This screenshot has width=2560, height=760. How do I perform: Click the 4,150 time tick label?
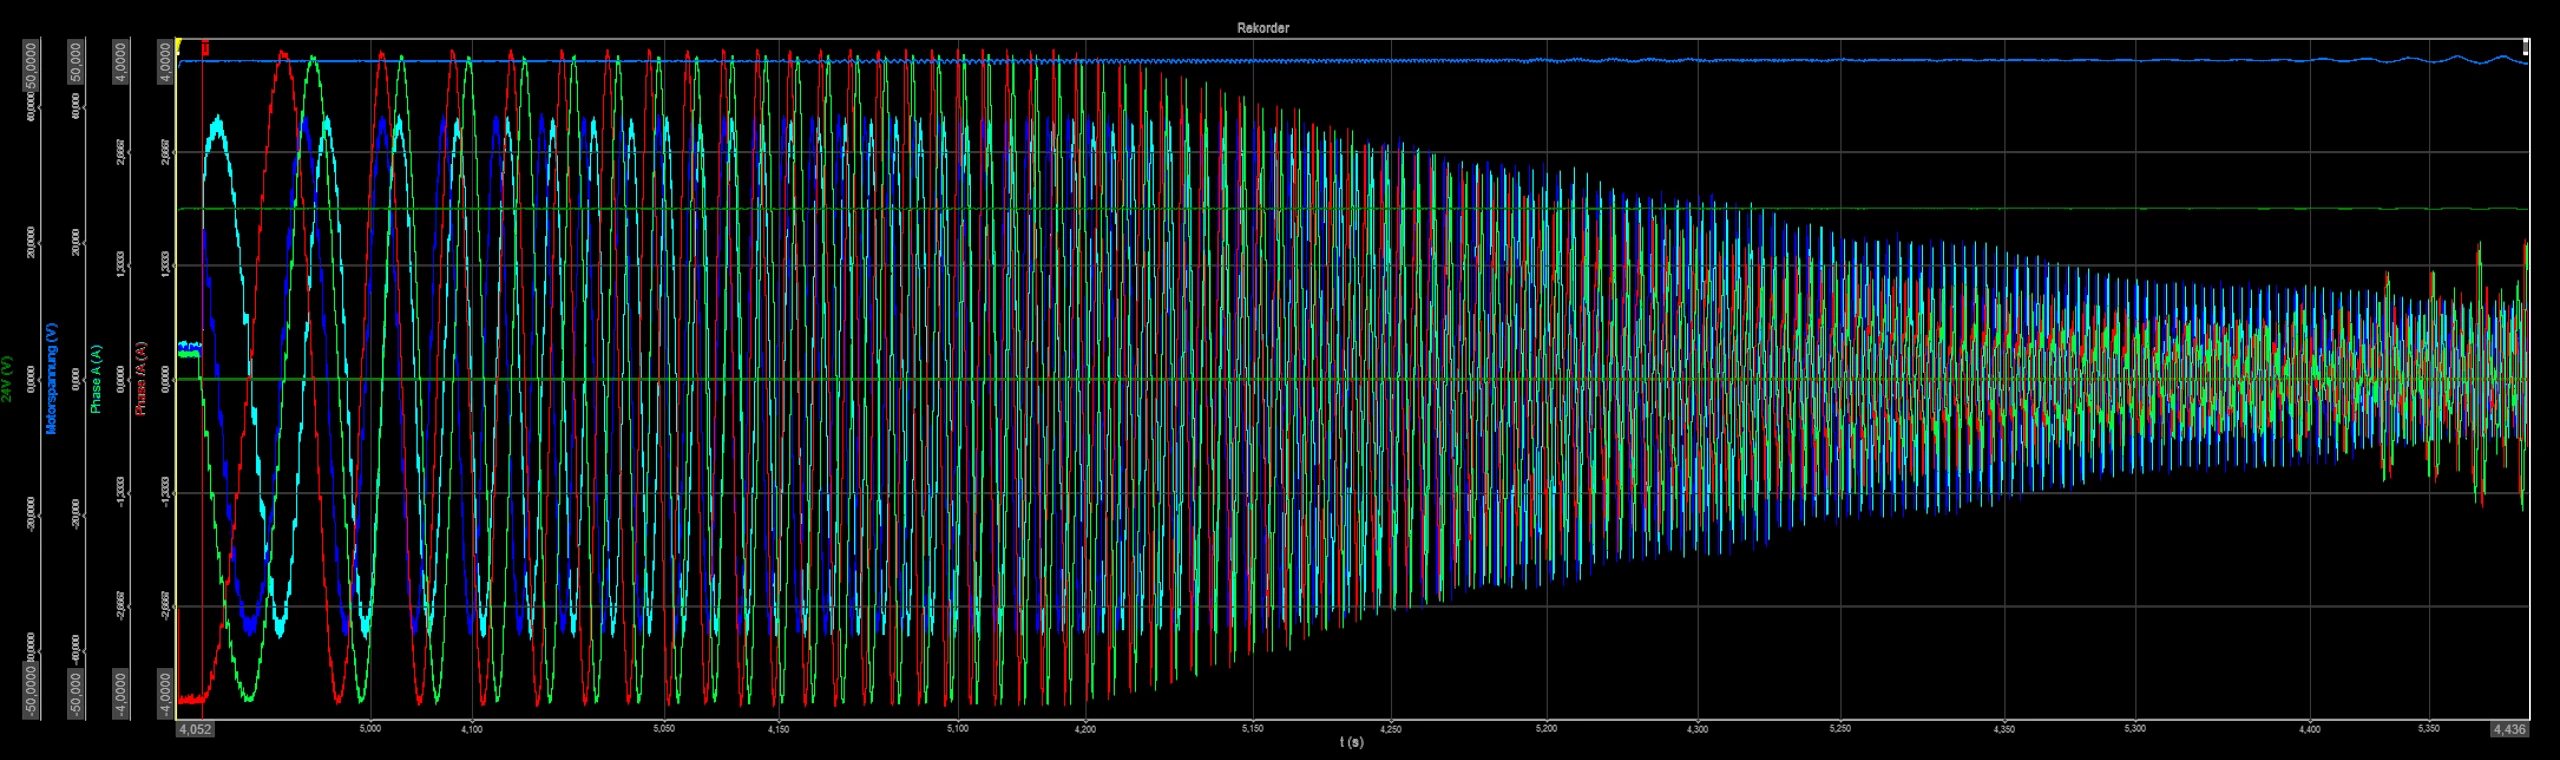[779, 729]
